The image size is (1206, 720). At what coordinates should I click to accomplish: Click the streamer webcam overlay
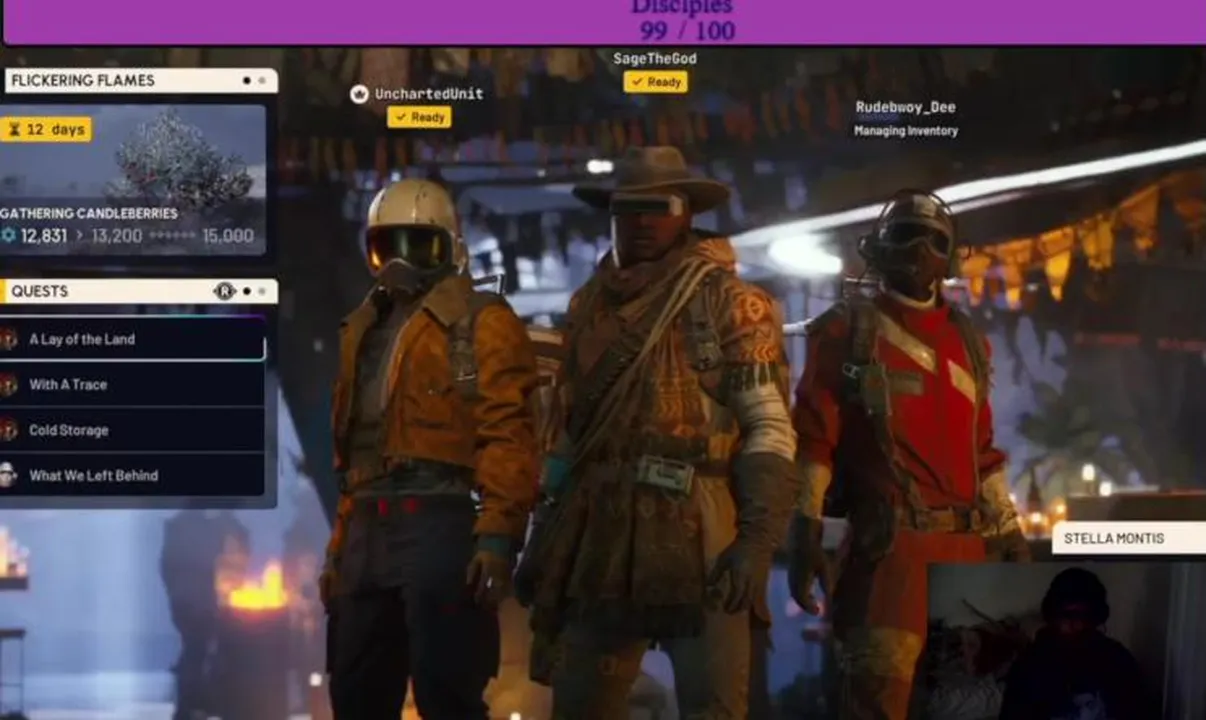pos(1067,641)
